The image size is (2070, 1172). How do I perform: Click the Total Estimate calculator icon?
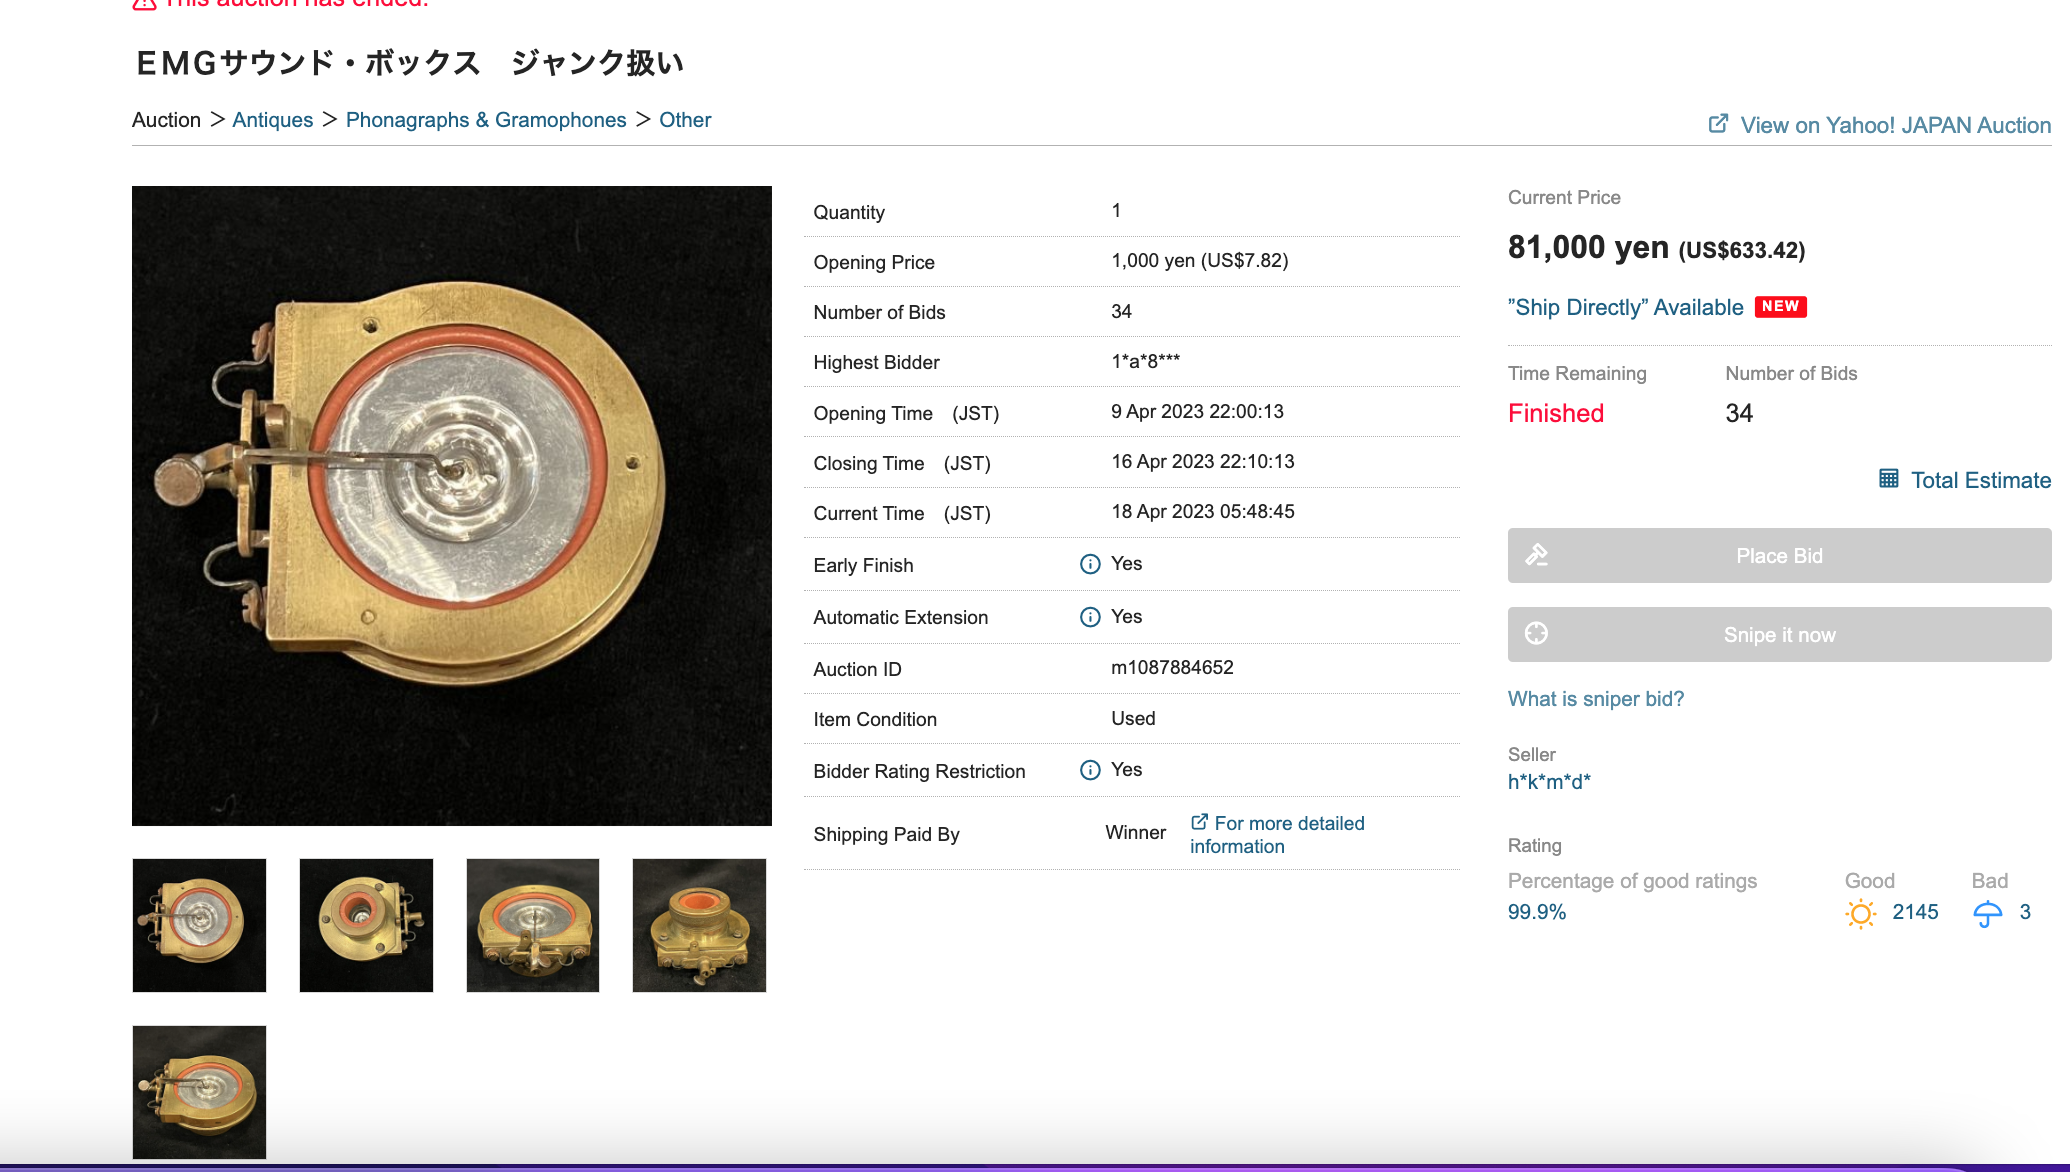(1888, 479)
